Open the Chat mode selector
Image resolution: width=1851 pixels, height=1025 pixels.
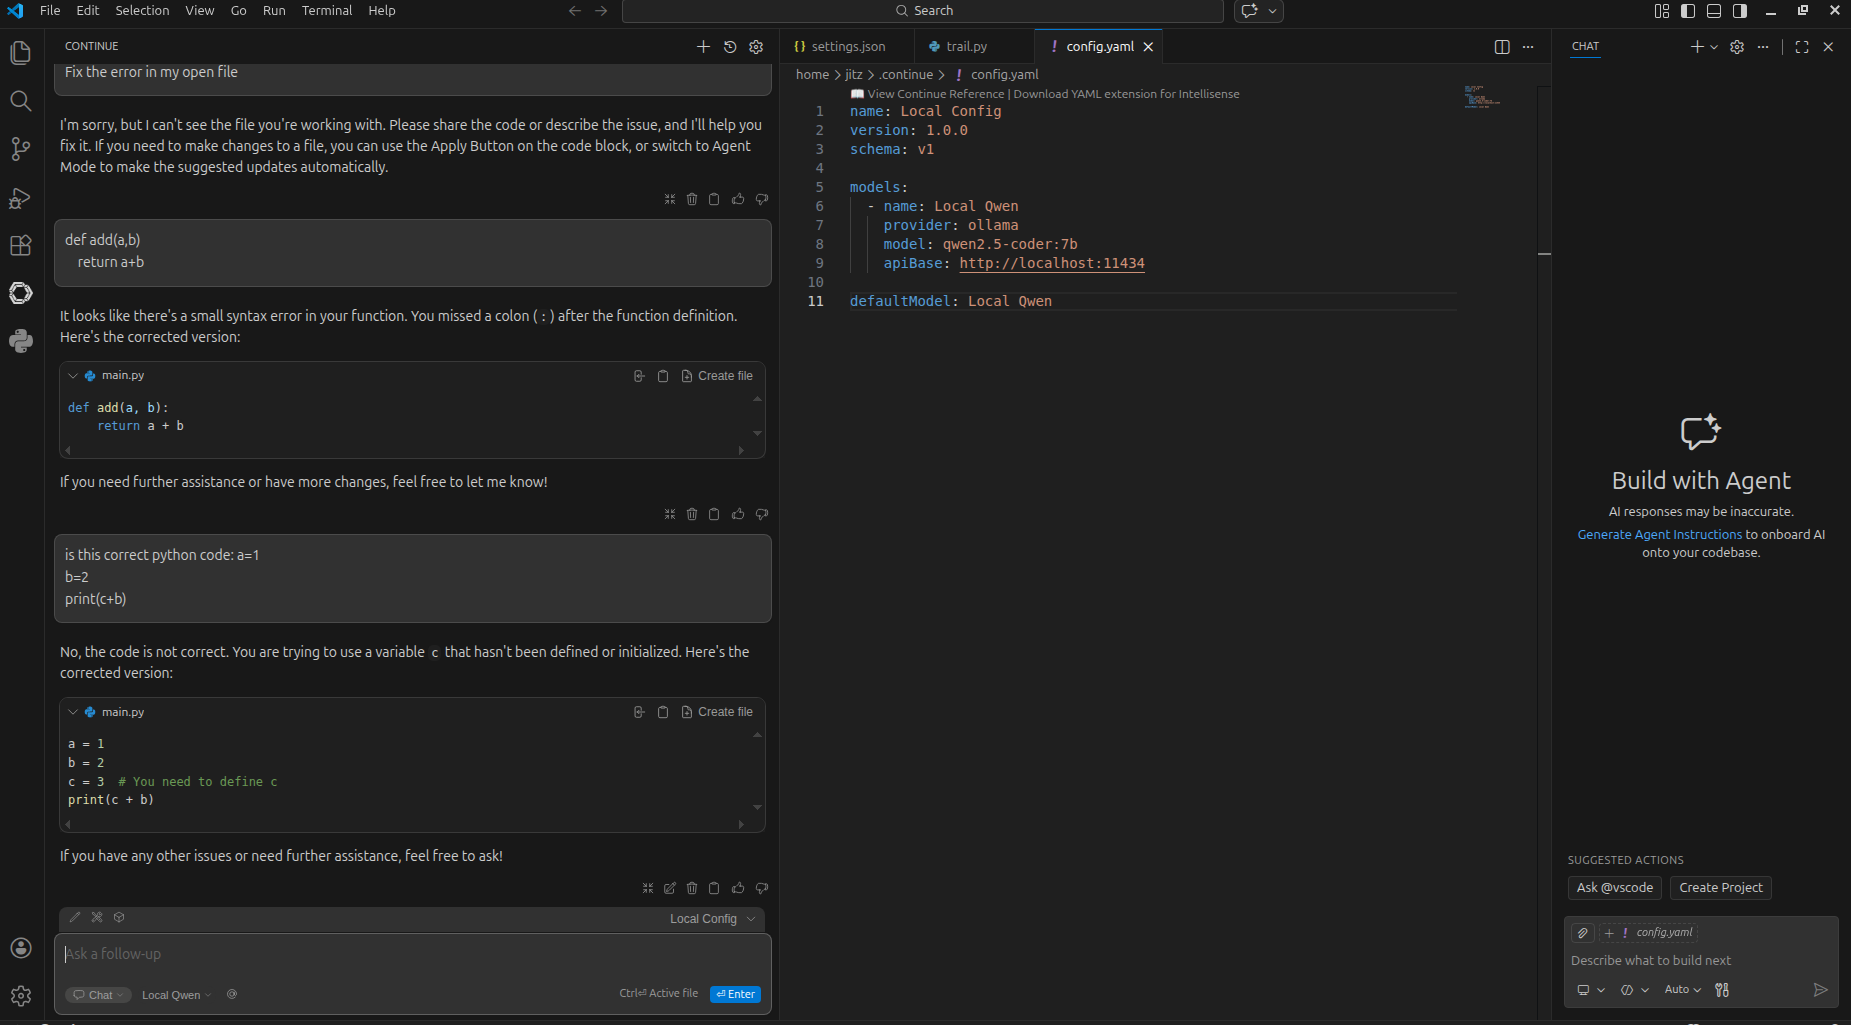pos(98,995)
